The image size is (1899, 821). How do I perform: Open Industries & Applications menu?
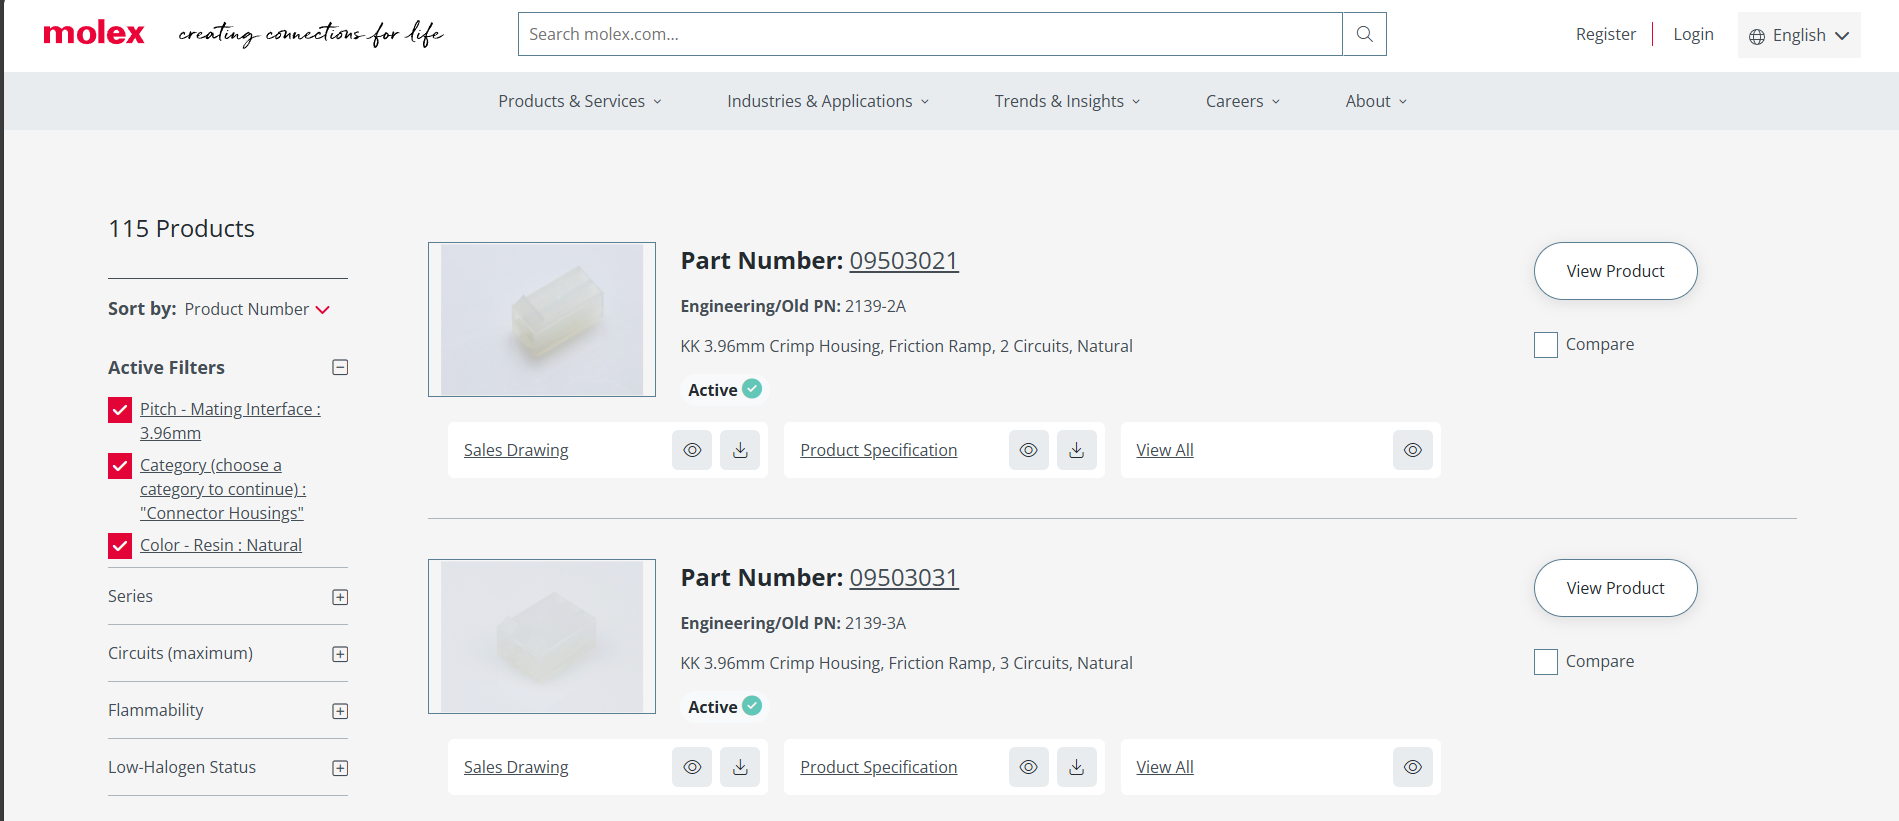[x=828, y=101]
